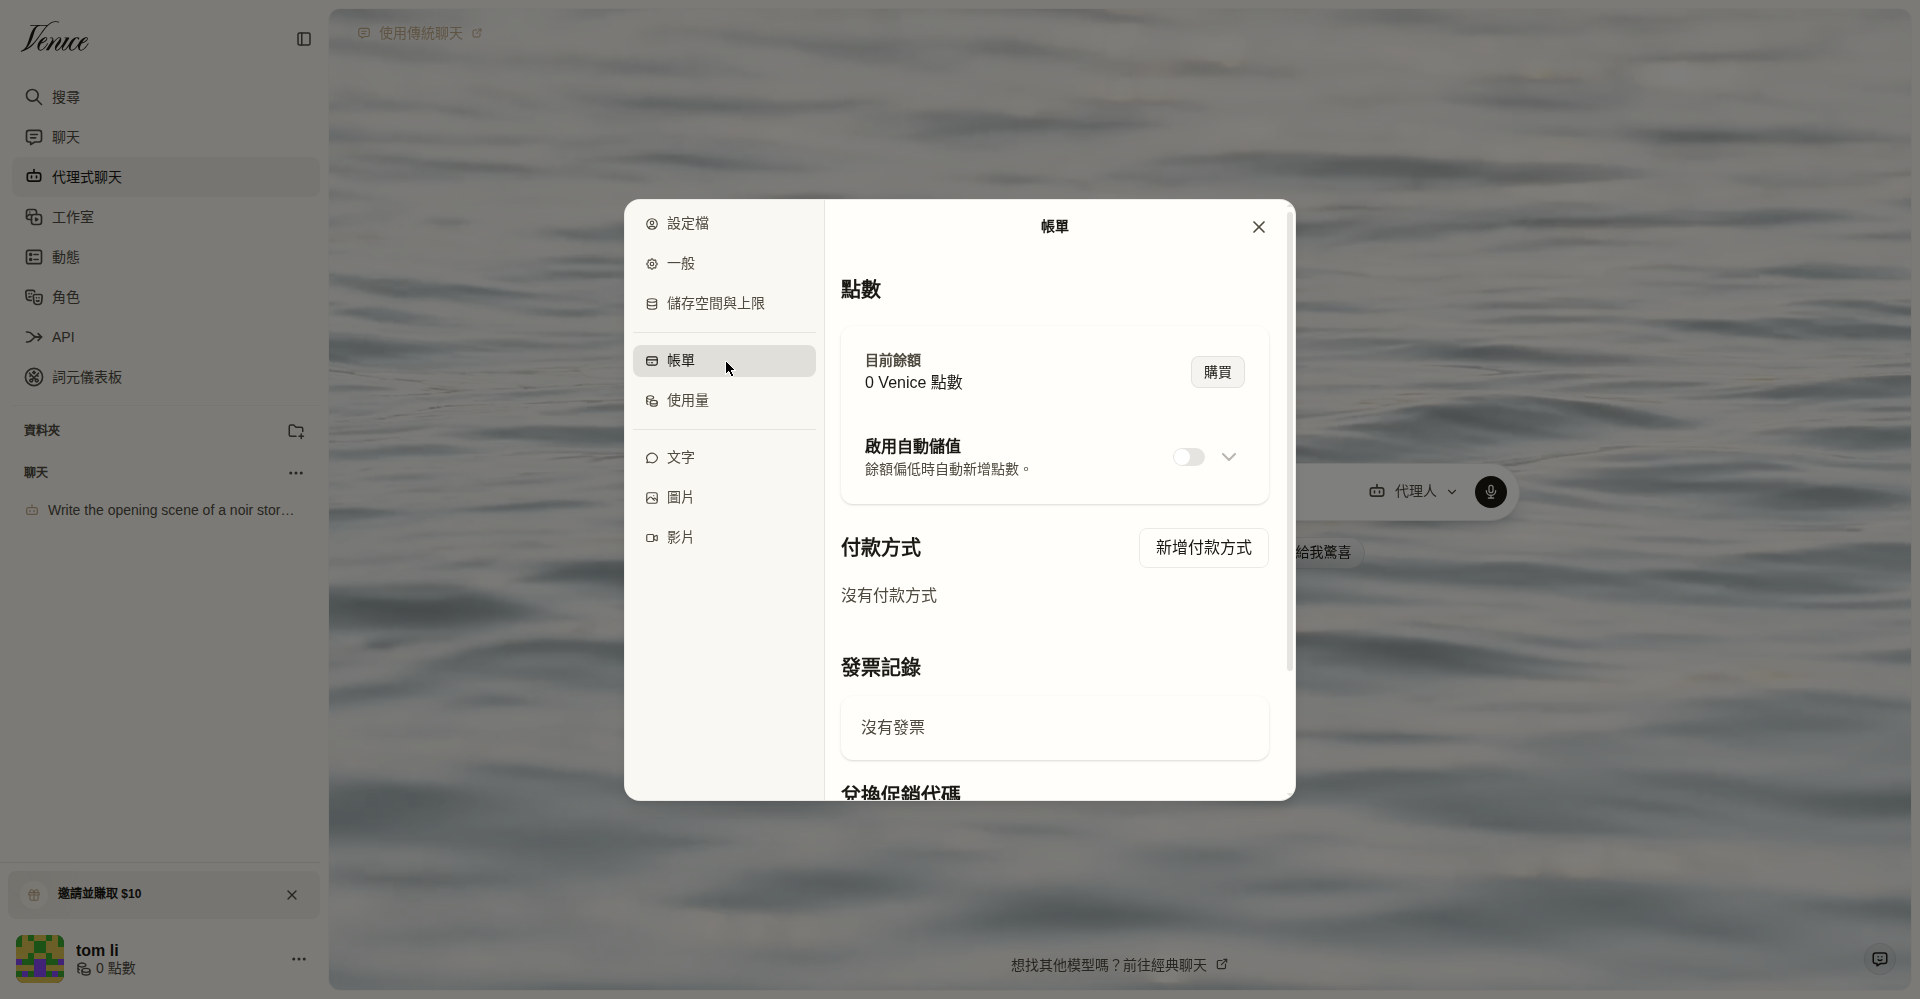
Task: Click 使用傳統聊天 link at top
Action: (420, 33)
